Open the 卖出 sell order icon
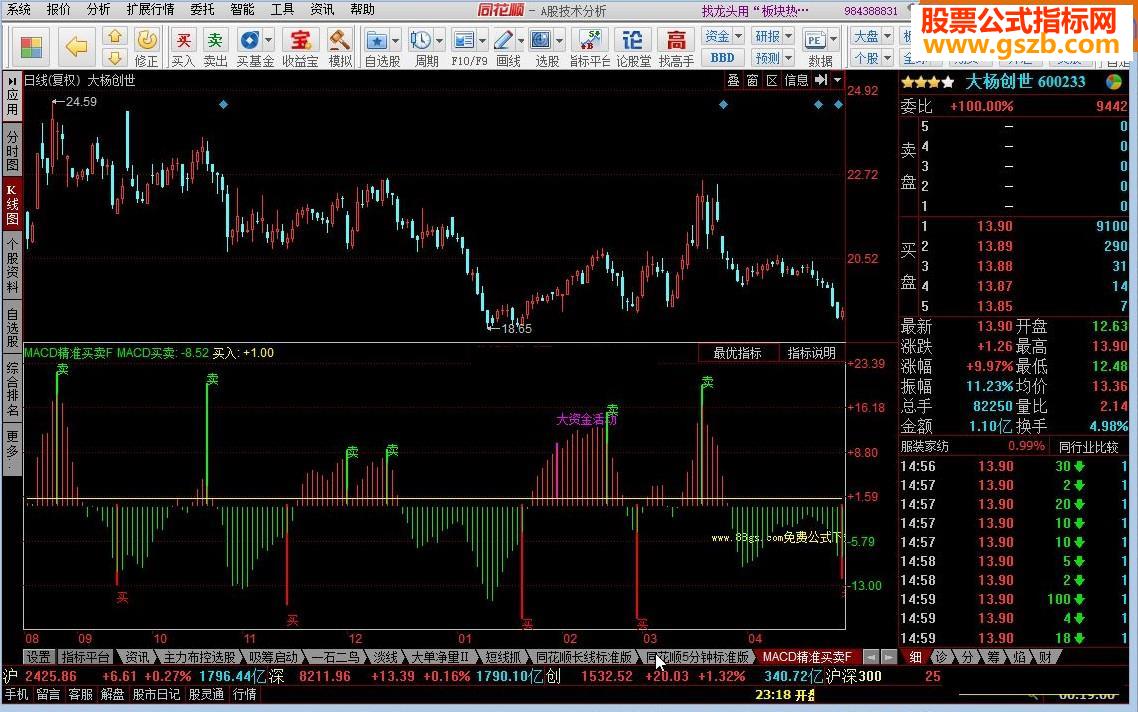The image size is (1138, 712). click(216, 41)
